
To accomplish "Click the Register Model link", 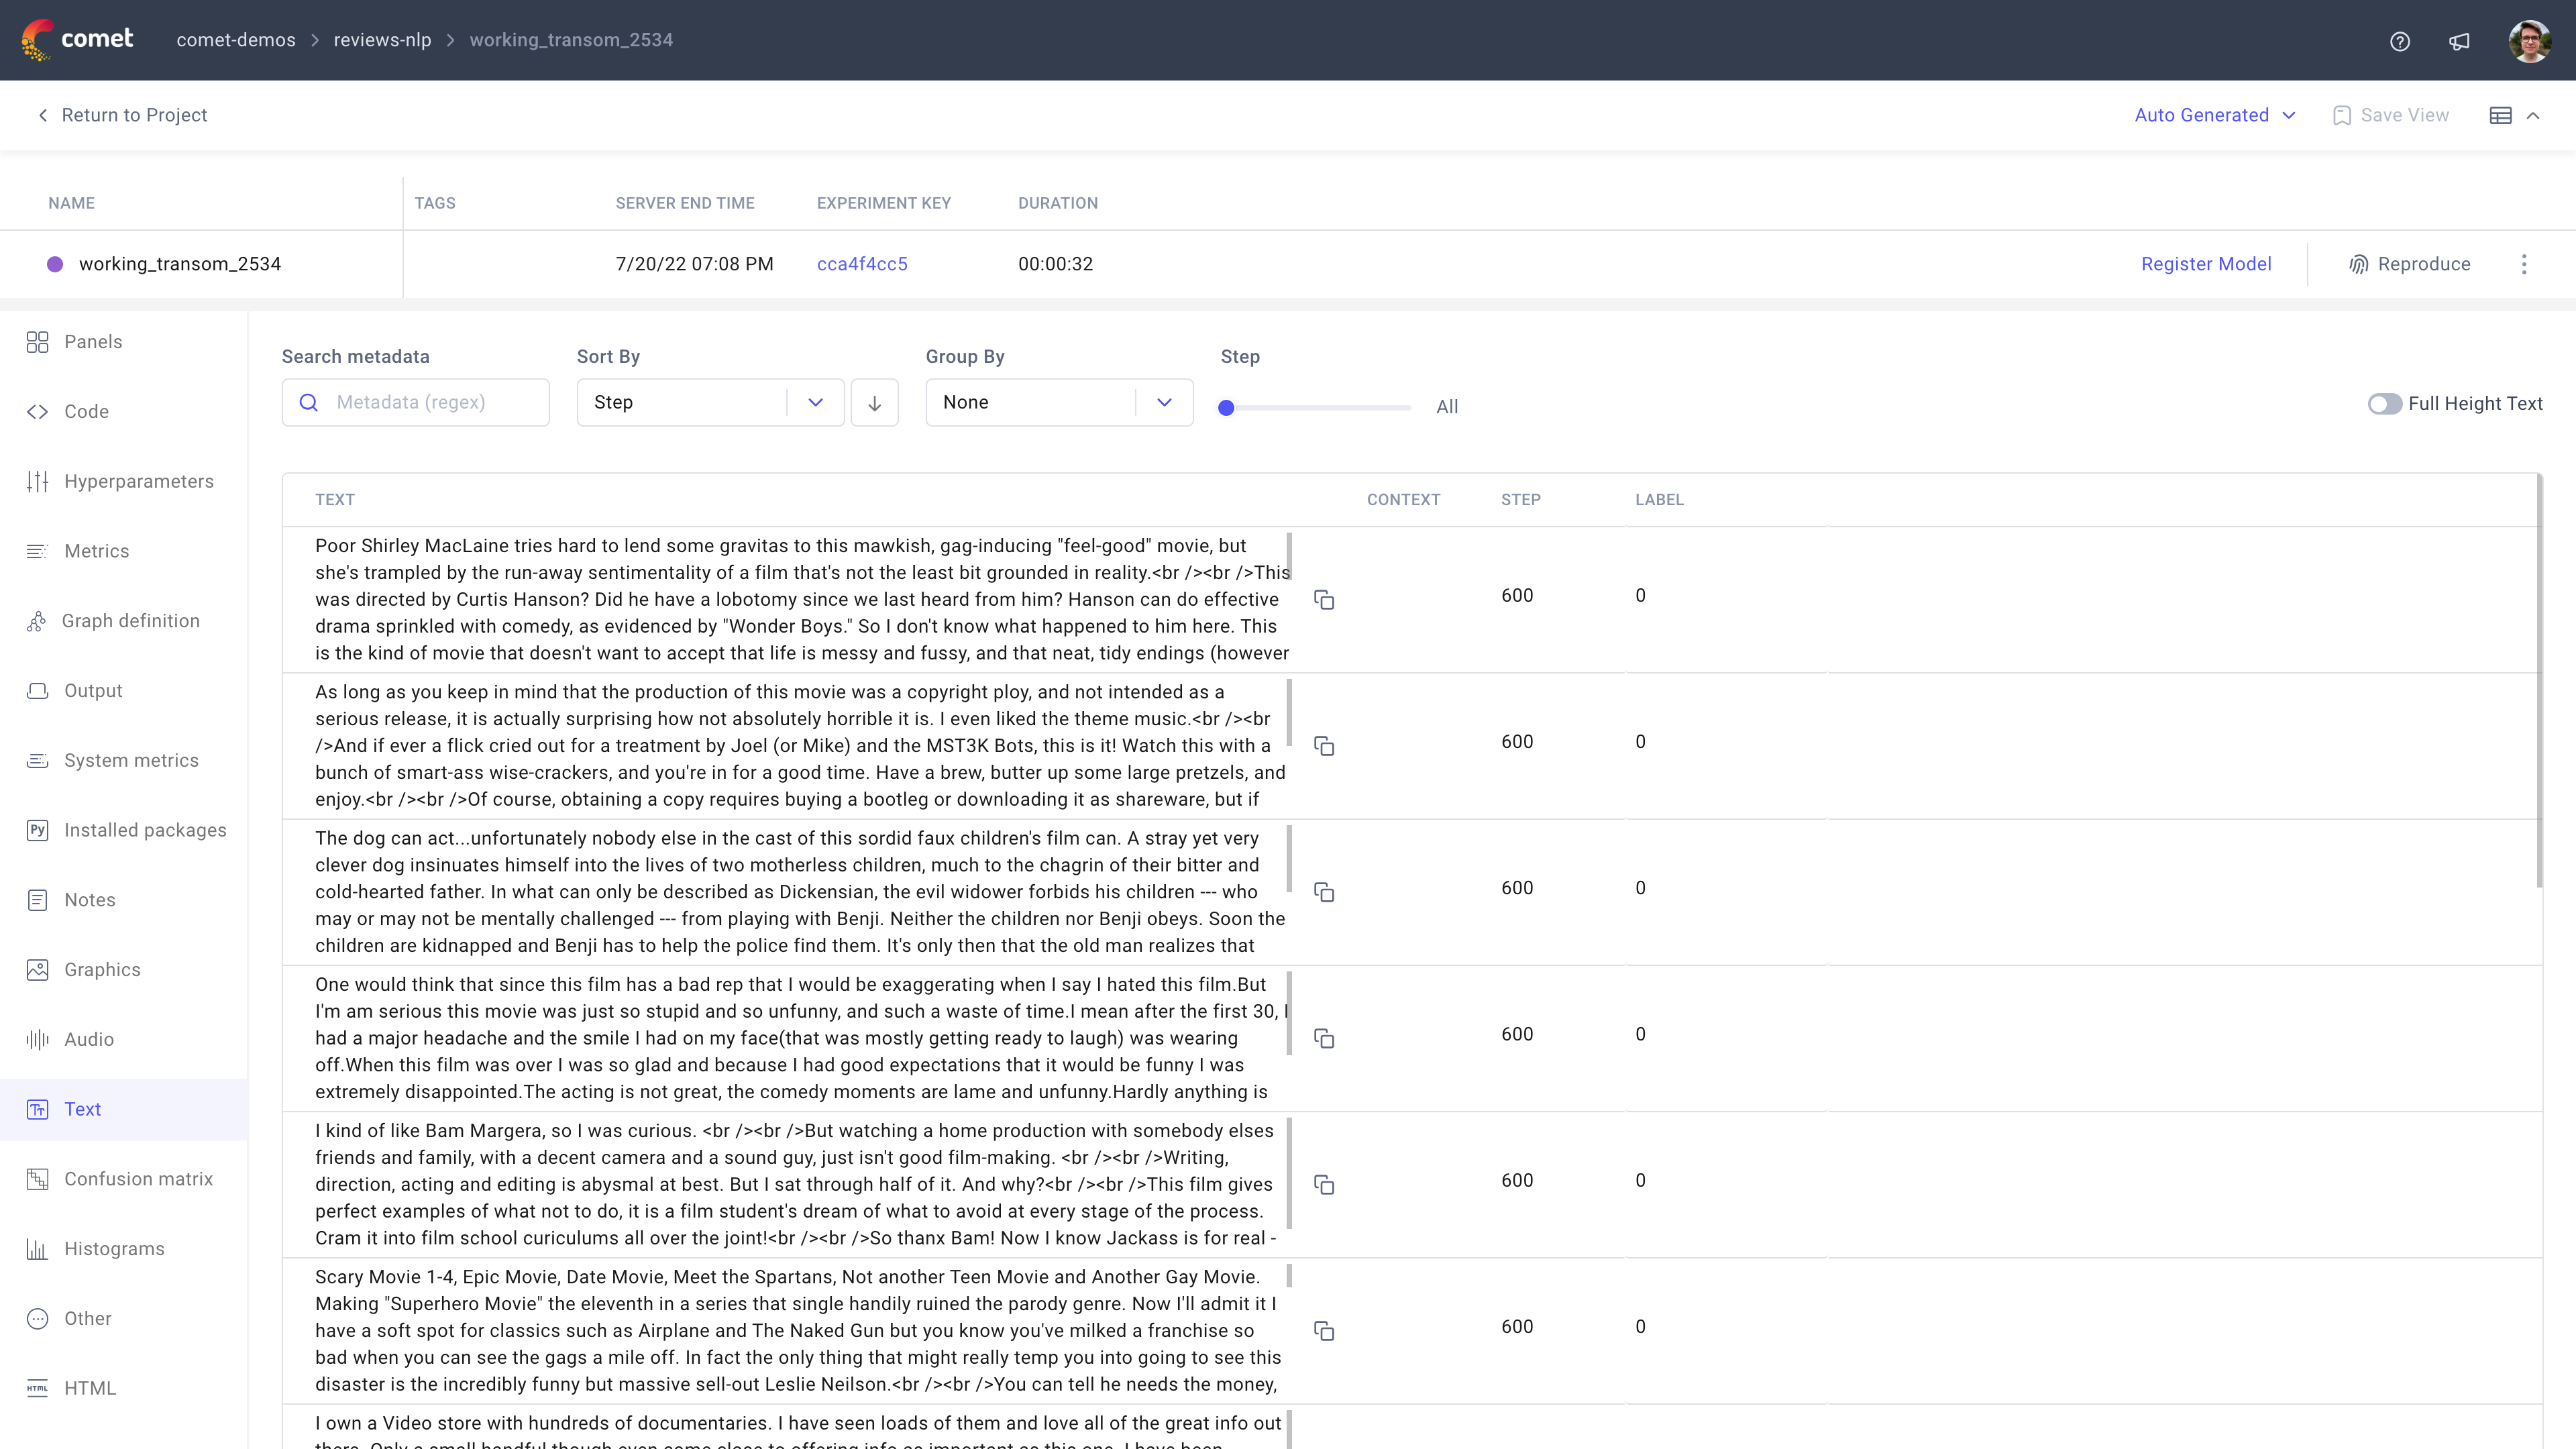I will click(x=2206, y=264).
